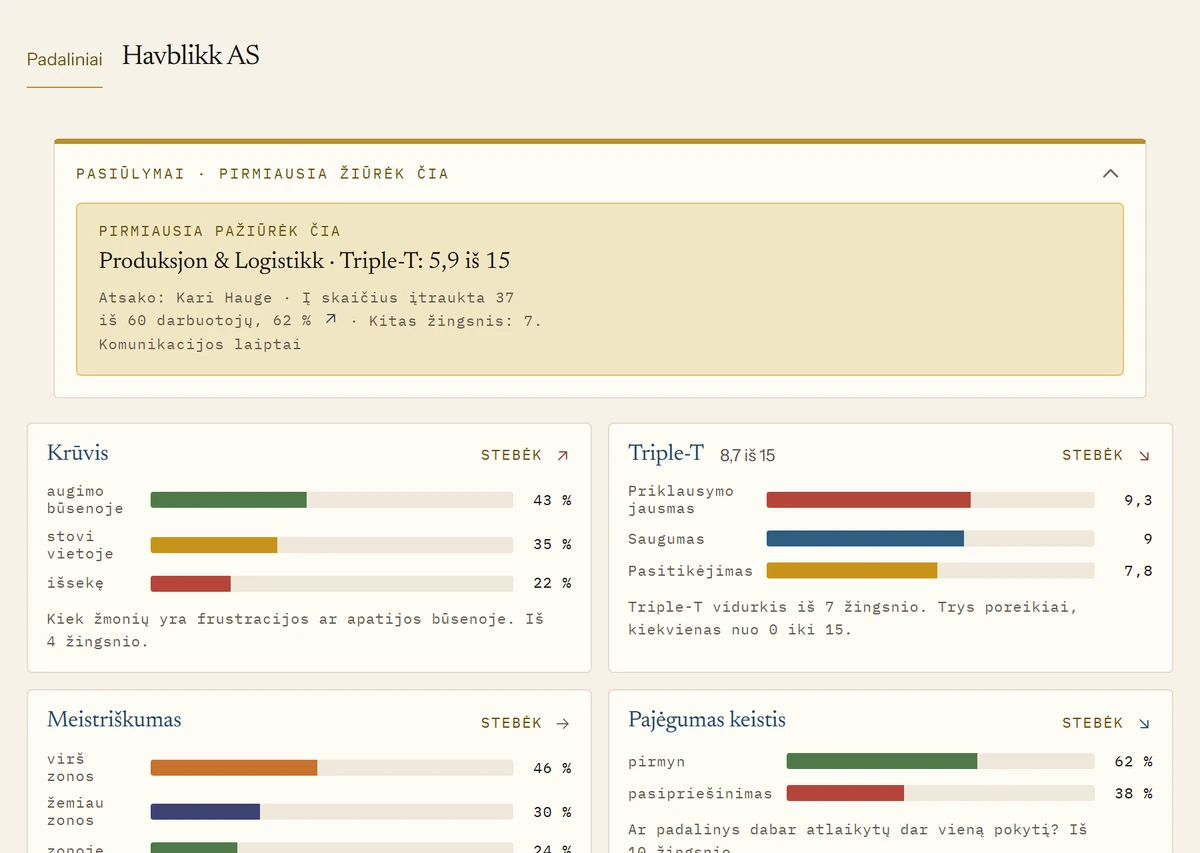Click the downward trend arrow in Pajėgumas keistis card
Screen dimensions: 1200x853
tap(1144, 723)
